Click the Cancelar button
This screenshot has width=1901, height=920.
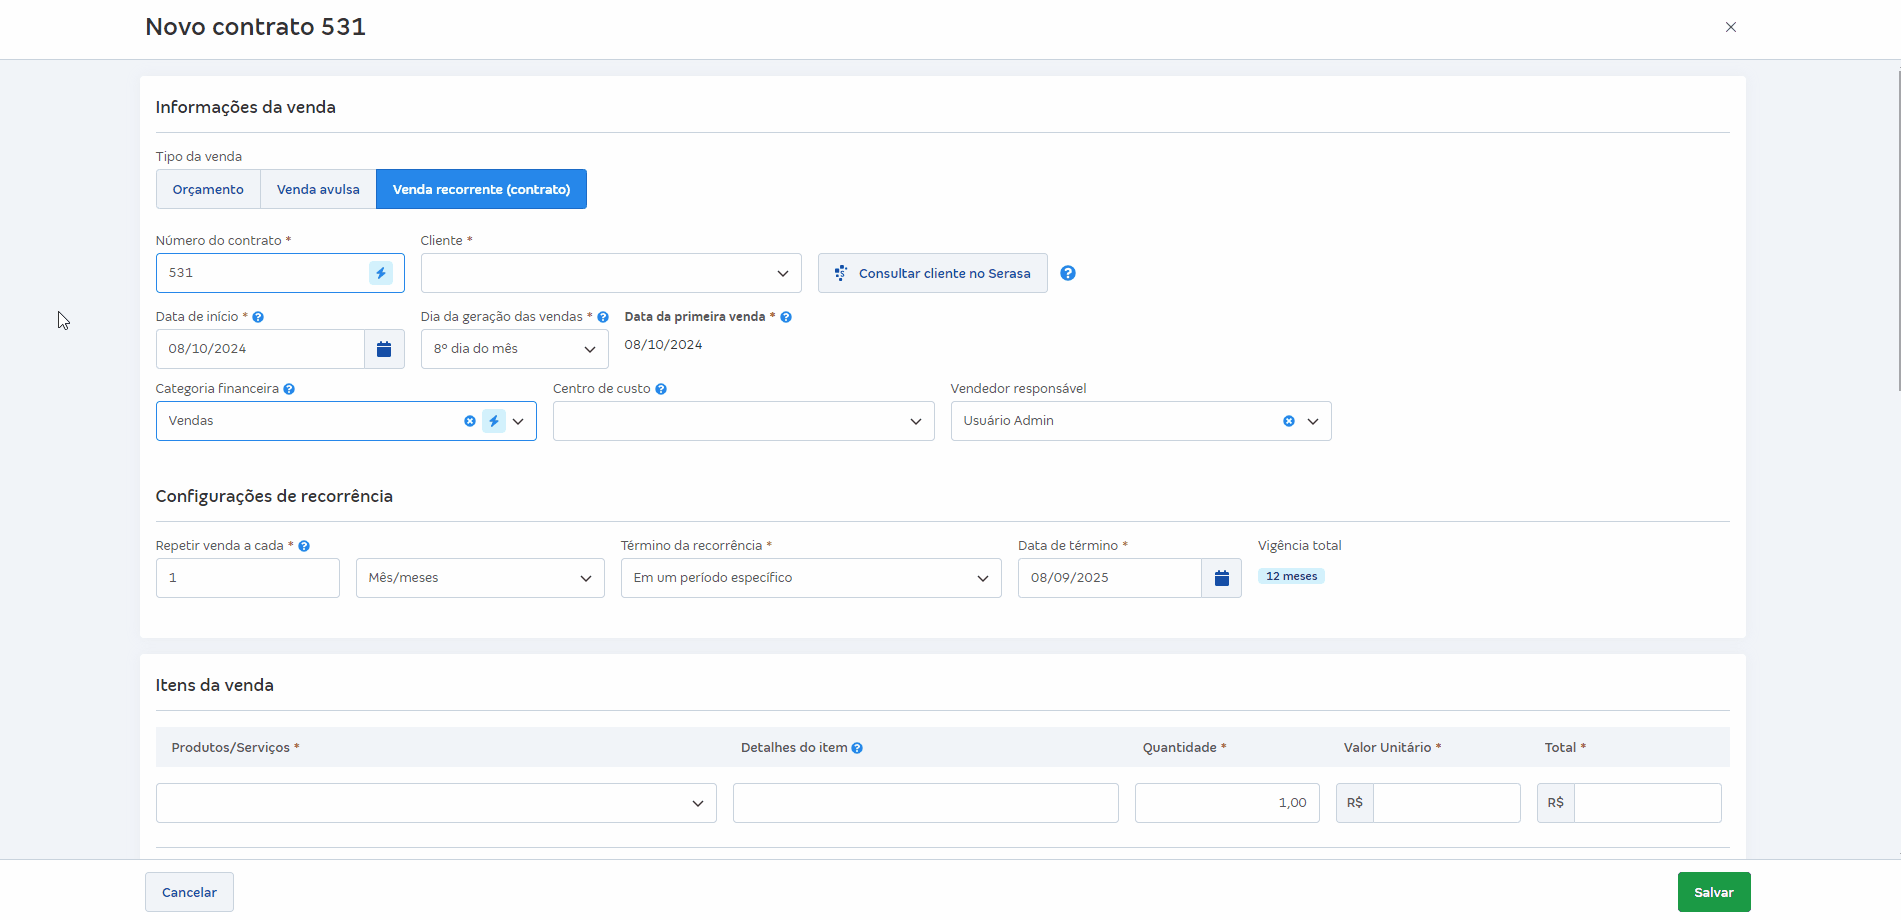189,892
